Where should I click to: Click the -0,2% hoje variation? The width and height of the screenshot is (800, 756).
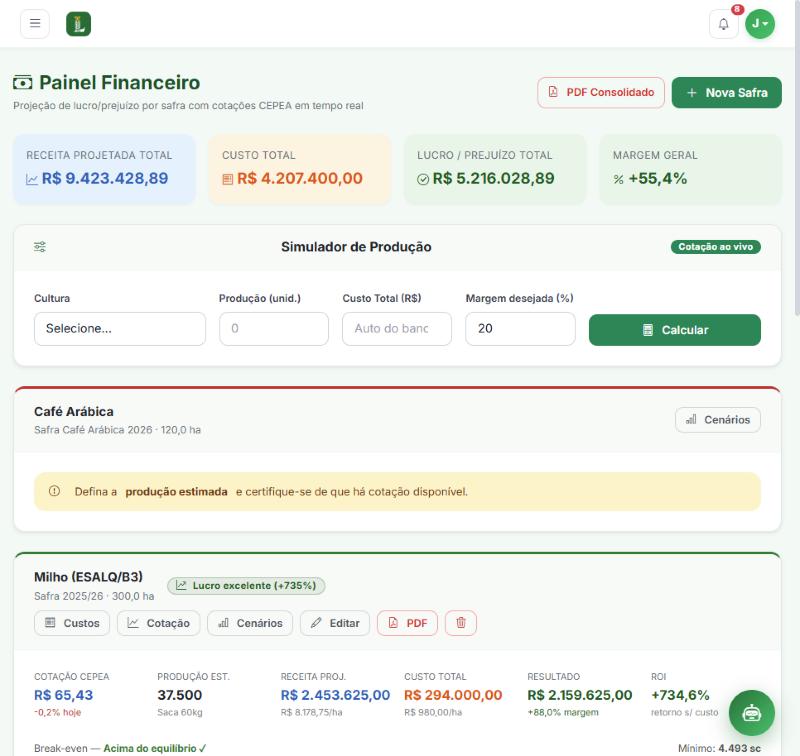pos(58,712)
